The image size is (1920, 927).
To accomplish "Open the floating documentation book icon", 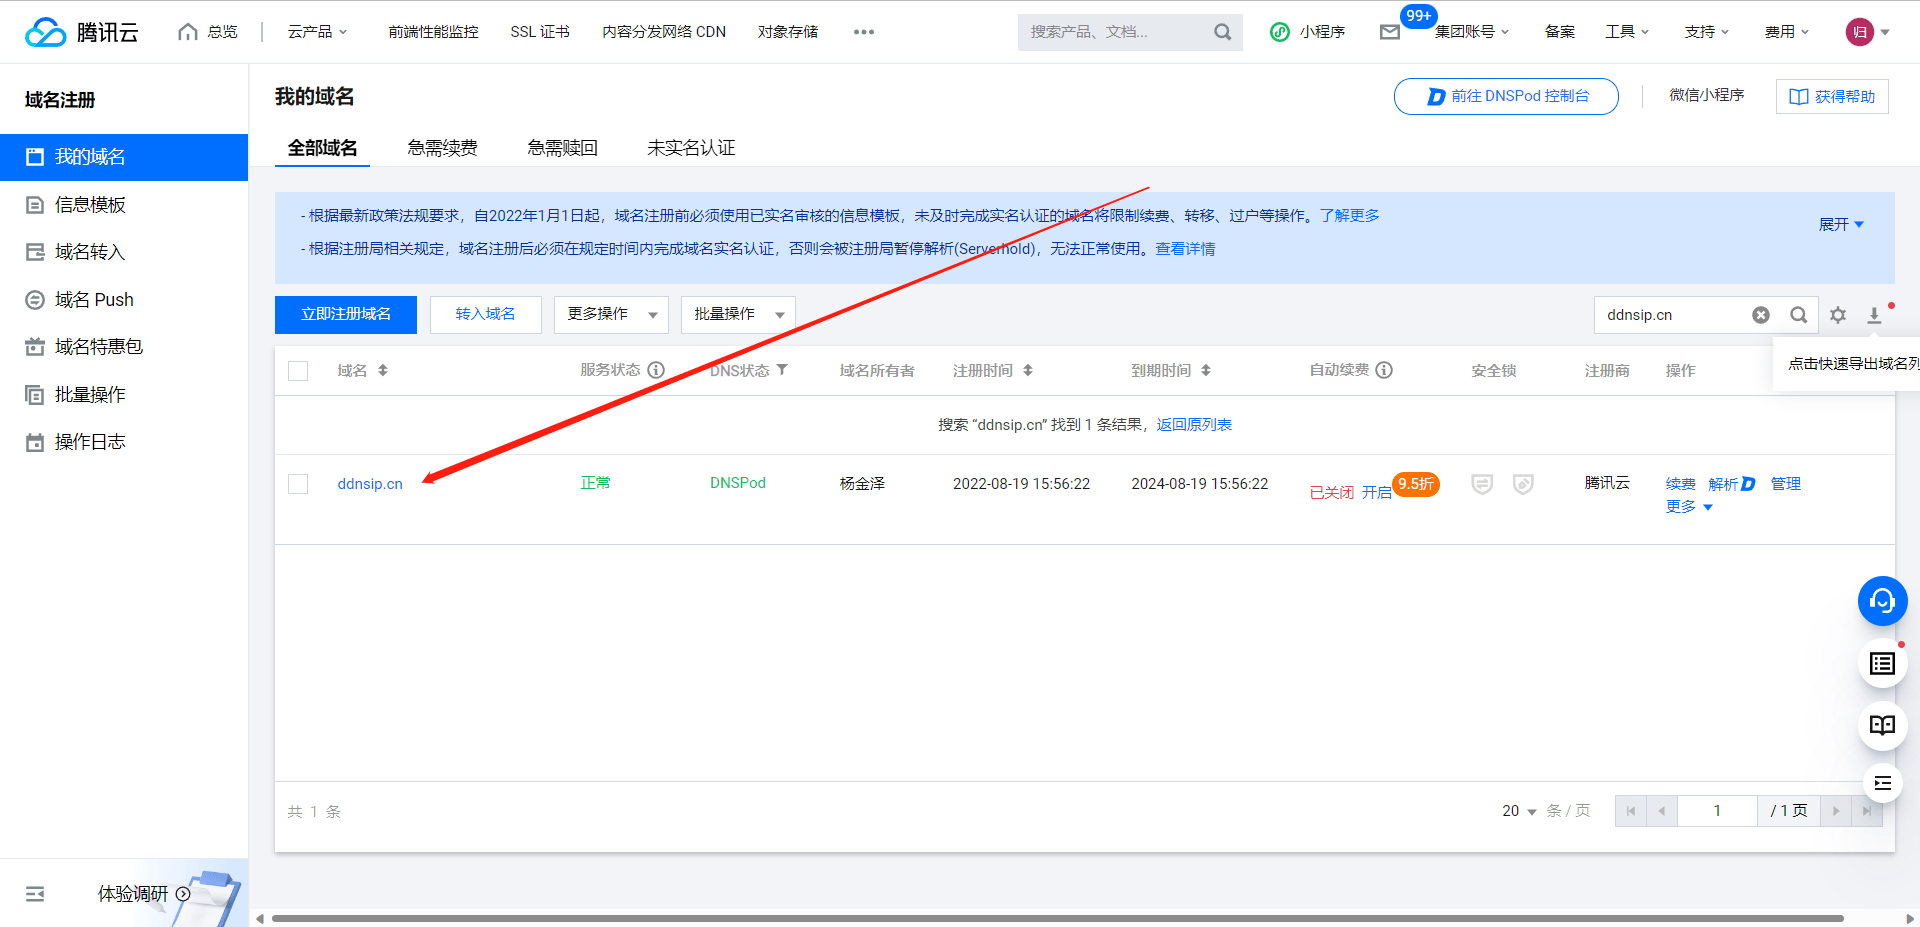I will [x=1882, y=725].
